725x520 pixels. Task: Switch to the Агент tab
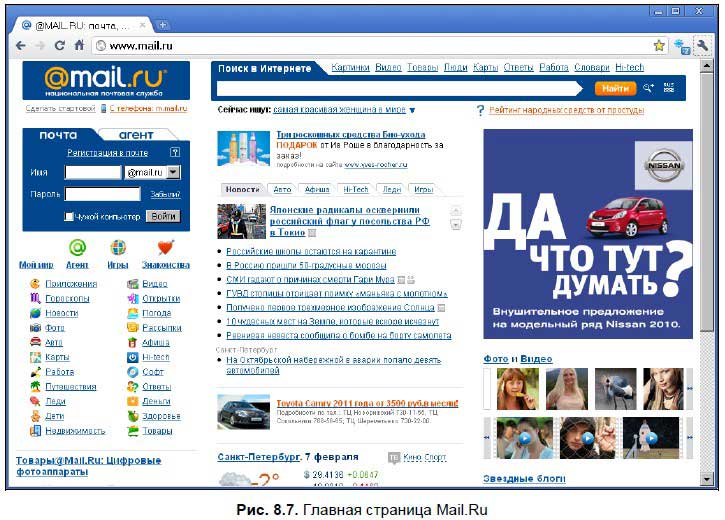[136, 135]
